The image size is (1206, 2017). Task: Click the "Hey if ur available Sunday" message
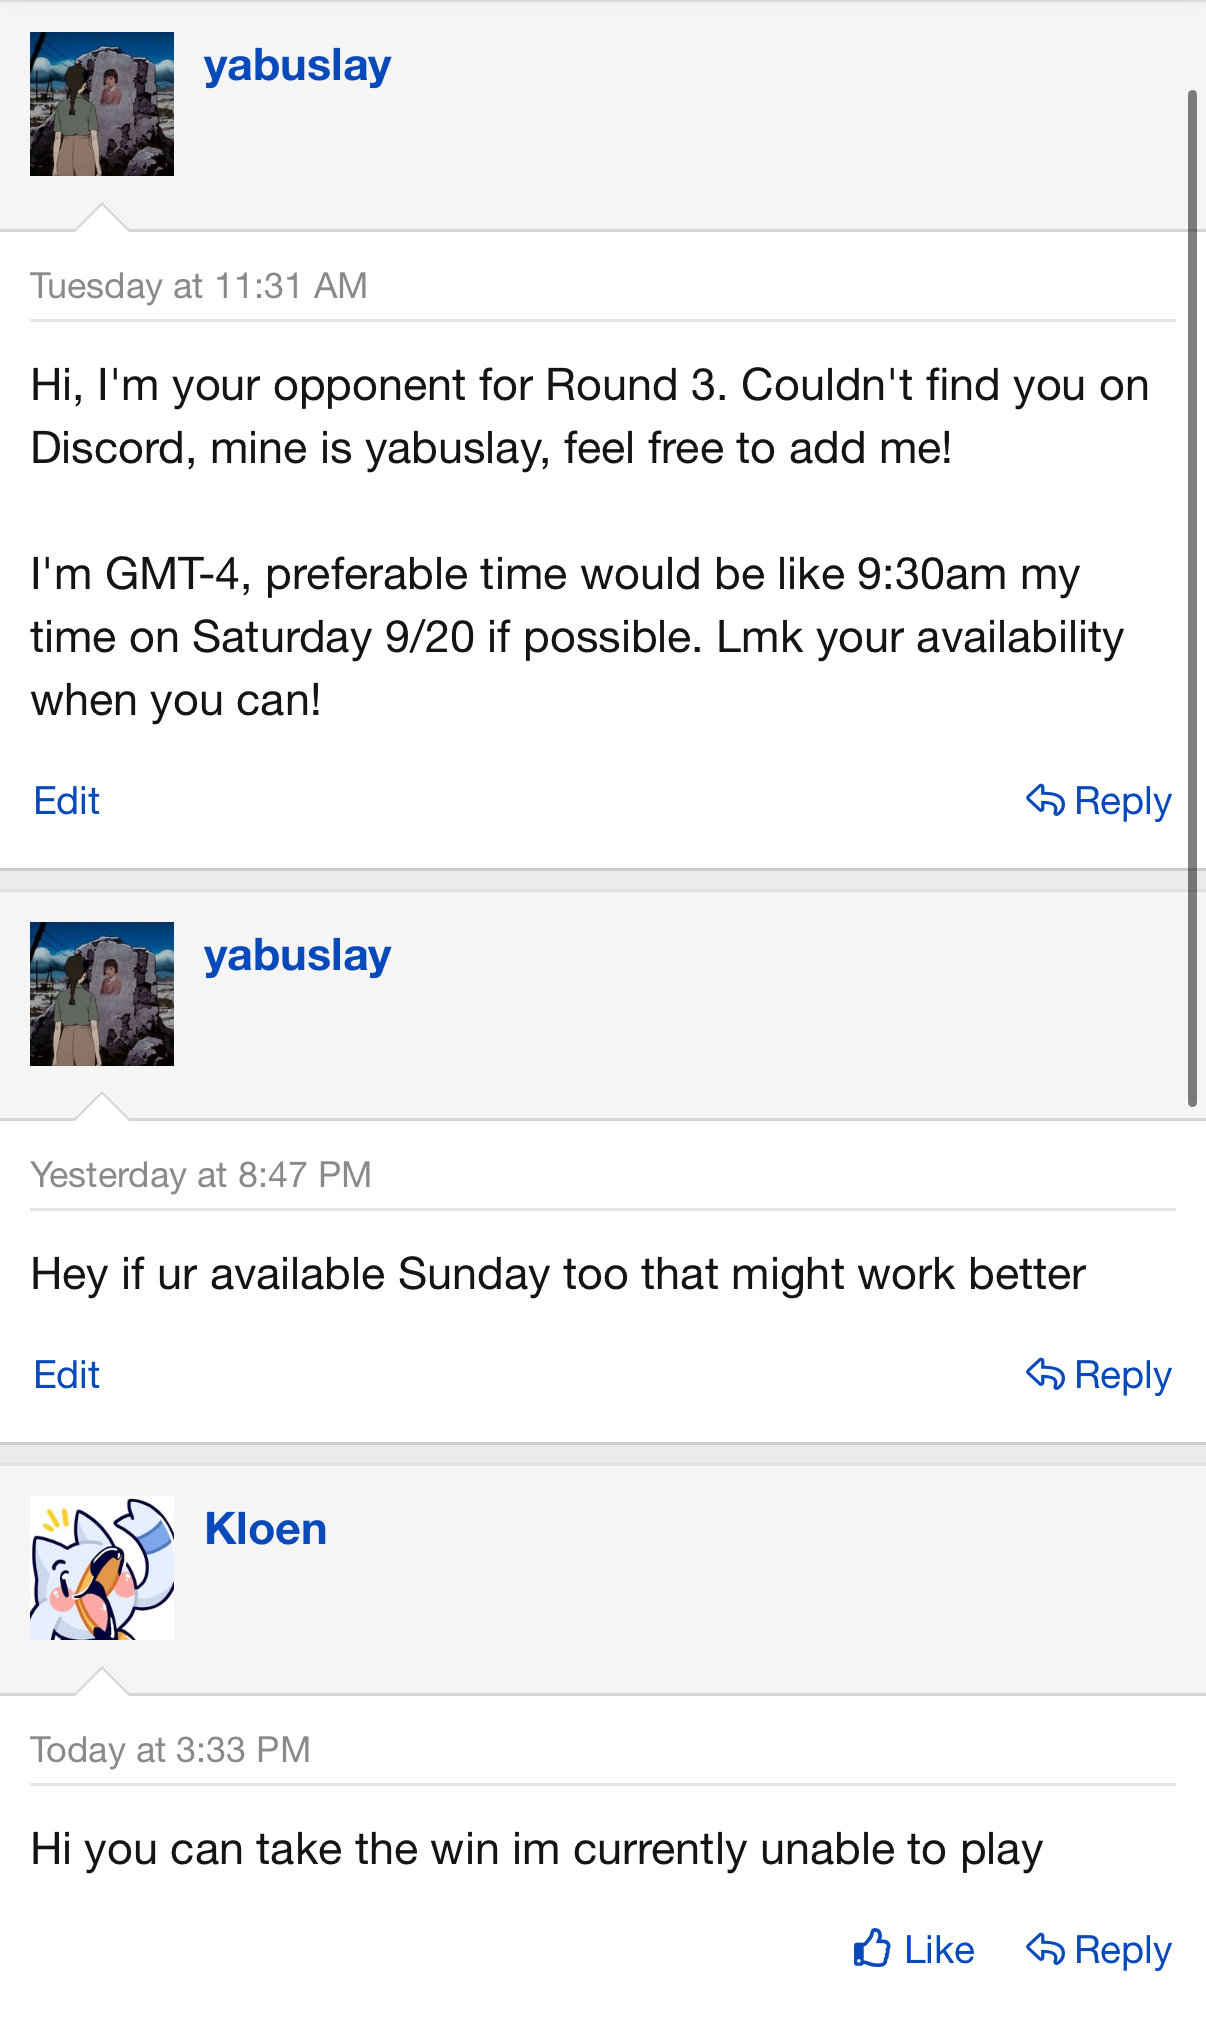(x=558, y=1275)
